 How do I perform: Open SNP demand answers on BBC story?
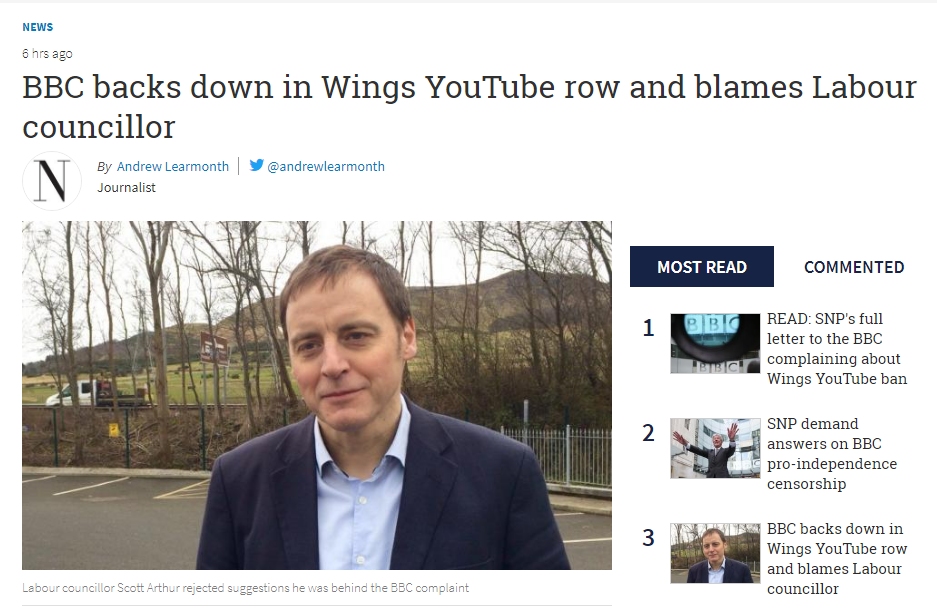pos(832,453)
